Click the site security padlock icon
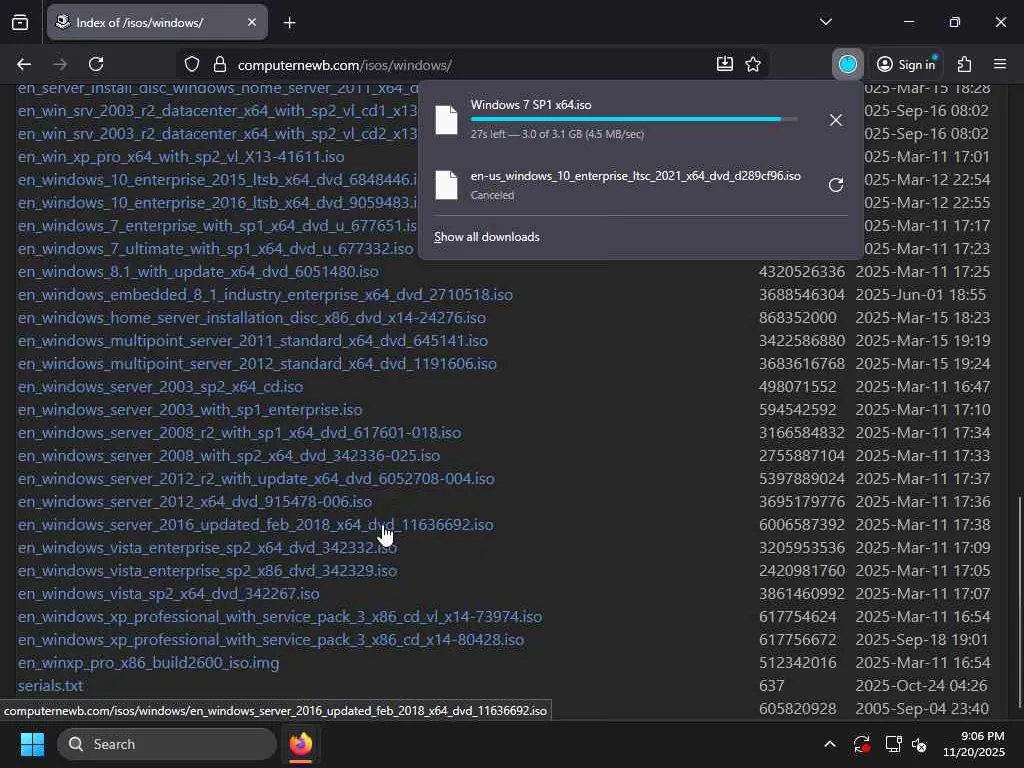Screen dimensions: 1024x768 tap(220, 65)
